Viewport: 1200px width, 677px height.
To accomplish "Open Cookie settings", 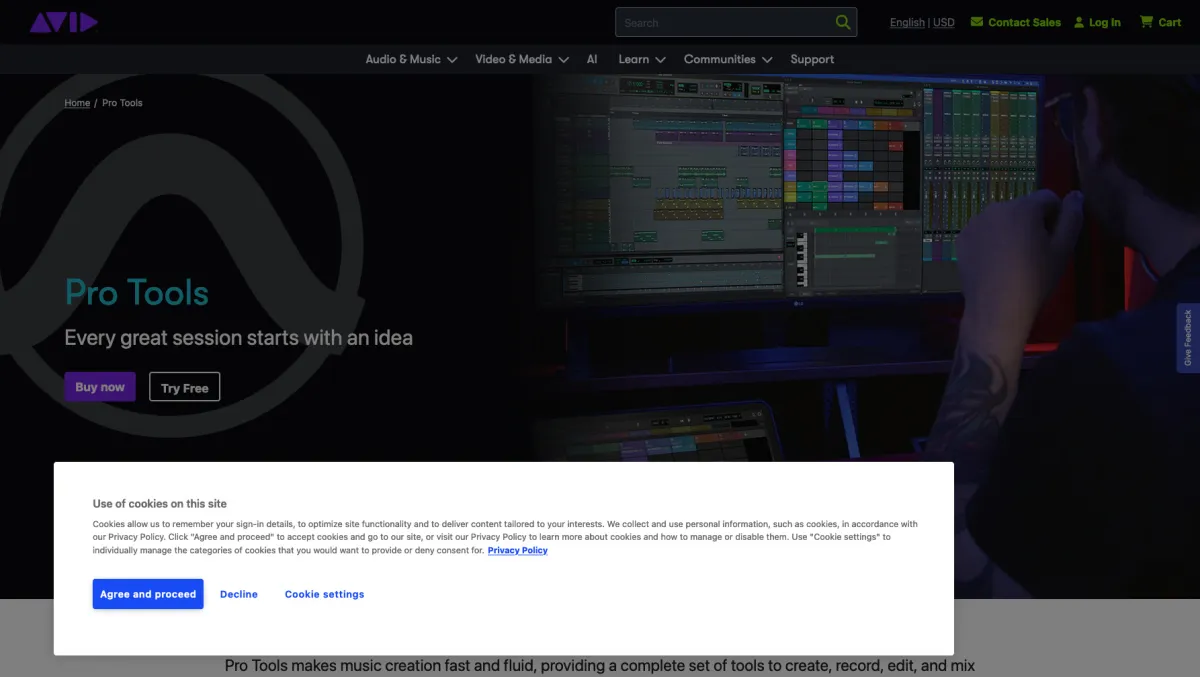I will point(325,594).
